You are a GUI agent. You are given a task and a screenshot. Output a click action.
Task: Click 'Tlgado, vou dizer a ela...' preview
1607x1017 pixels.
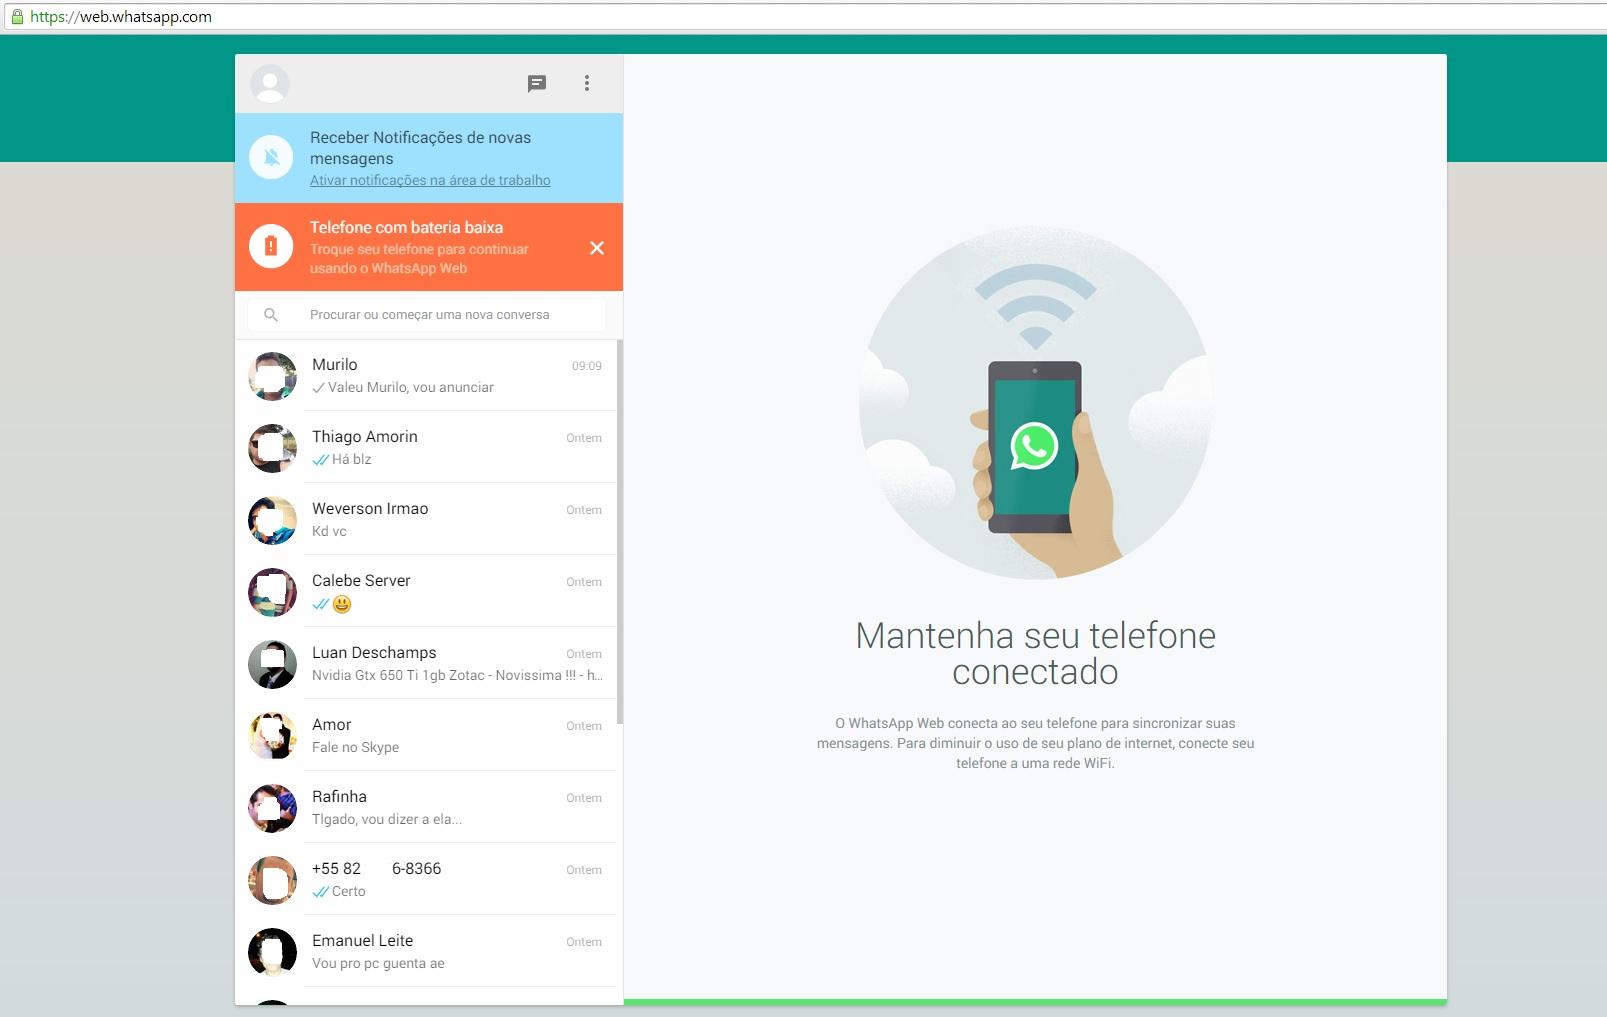coord(387,819)
